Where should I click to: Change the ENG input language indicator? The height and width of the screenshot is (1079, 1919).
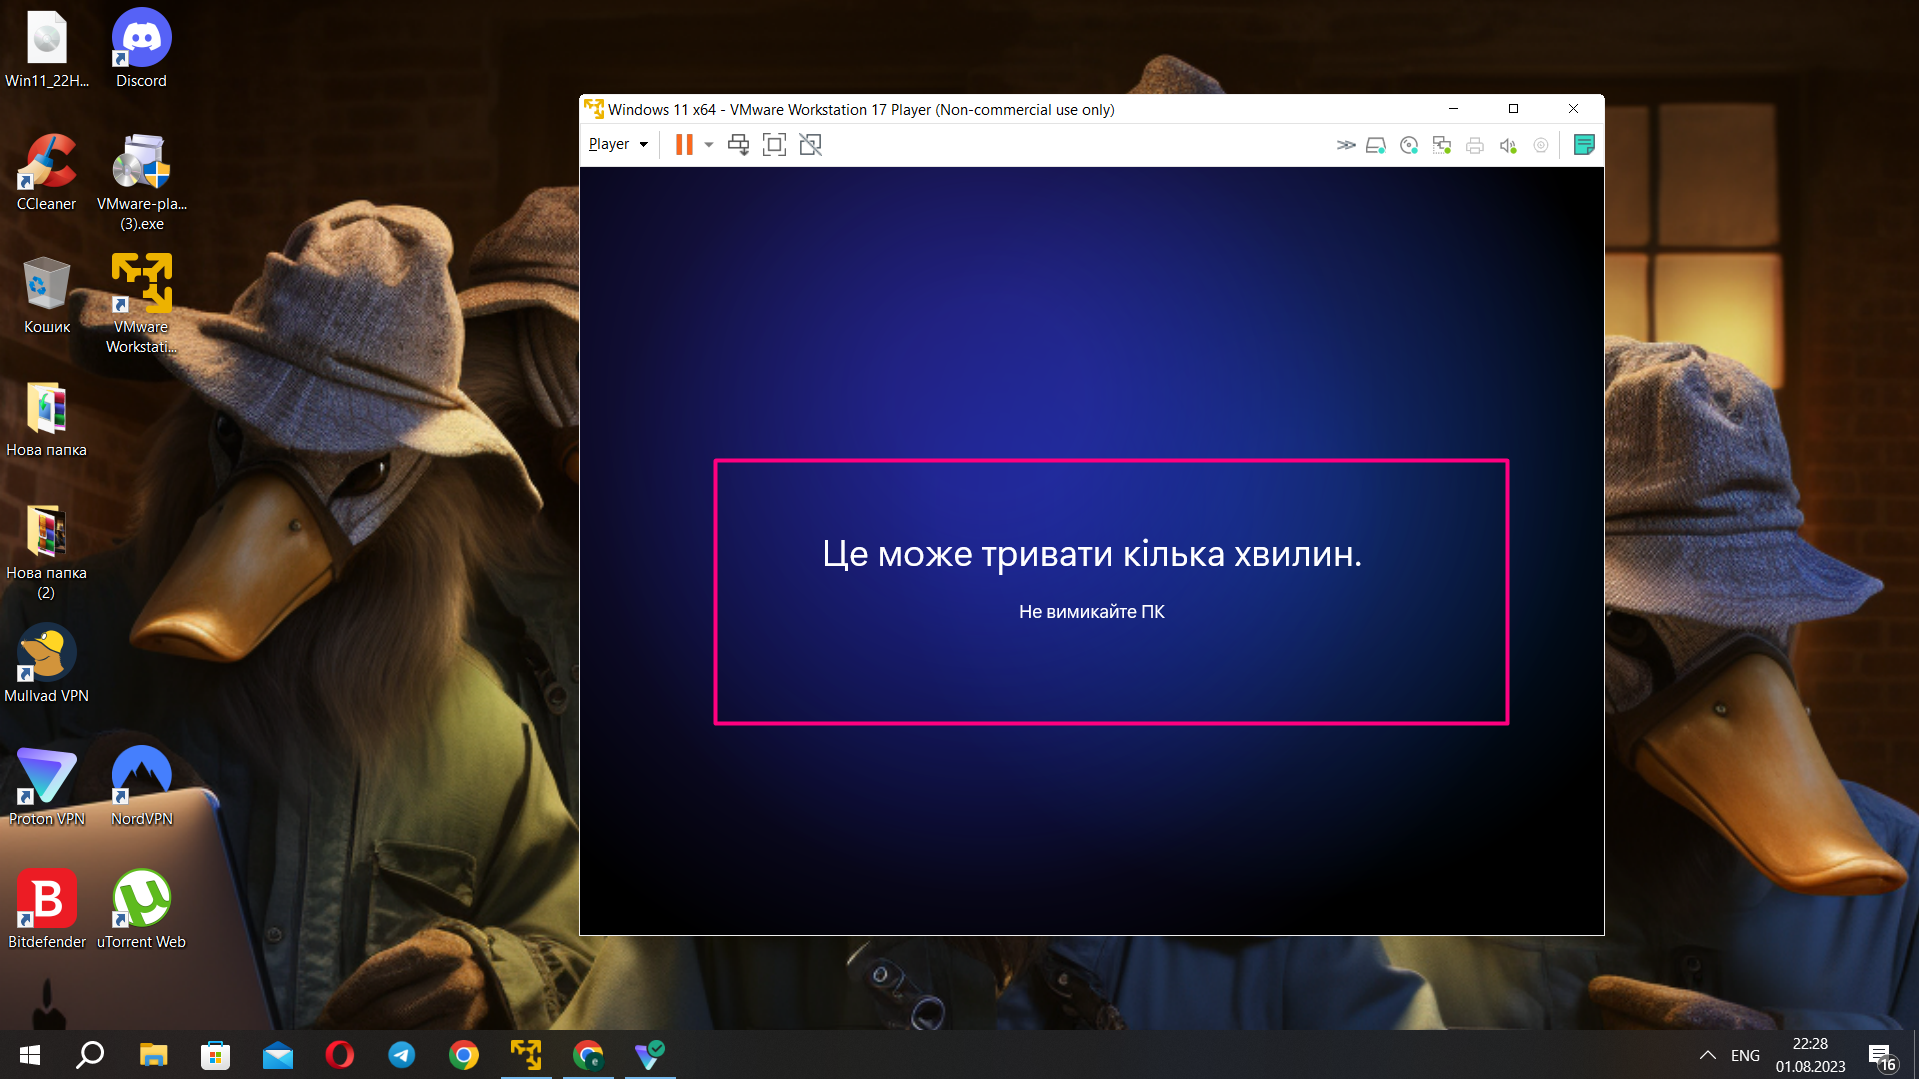[x=1745, y=1055]
